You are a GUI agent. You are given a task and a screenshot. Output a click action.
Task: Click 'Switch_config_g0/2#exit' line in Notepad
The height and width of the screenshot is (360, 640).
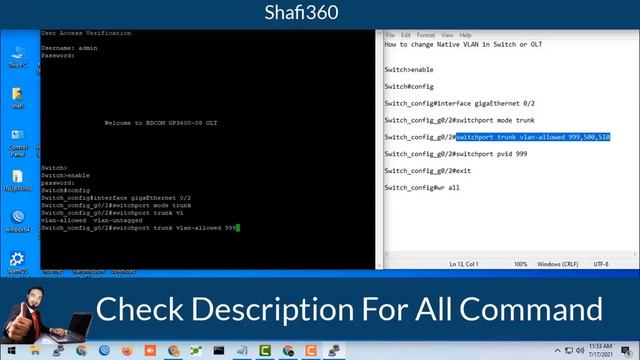(x=427, y=171)
